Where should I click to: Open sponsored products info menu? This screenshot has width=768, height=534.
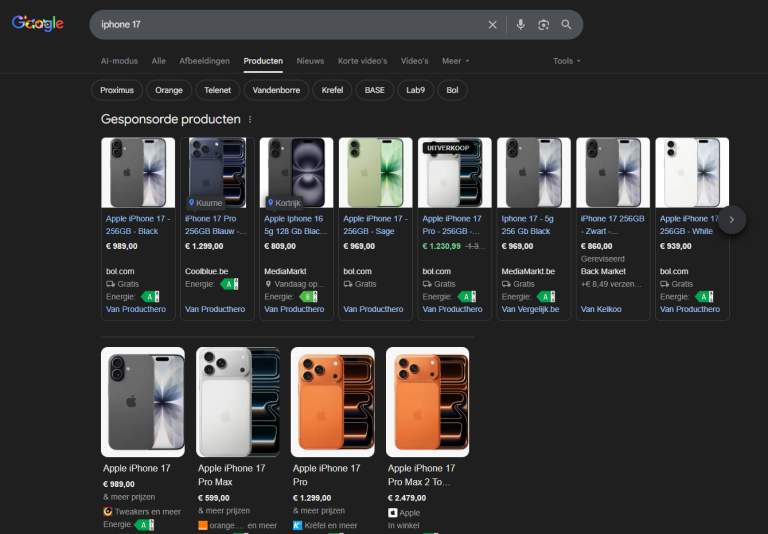[250, 119]
